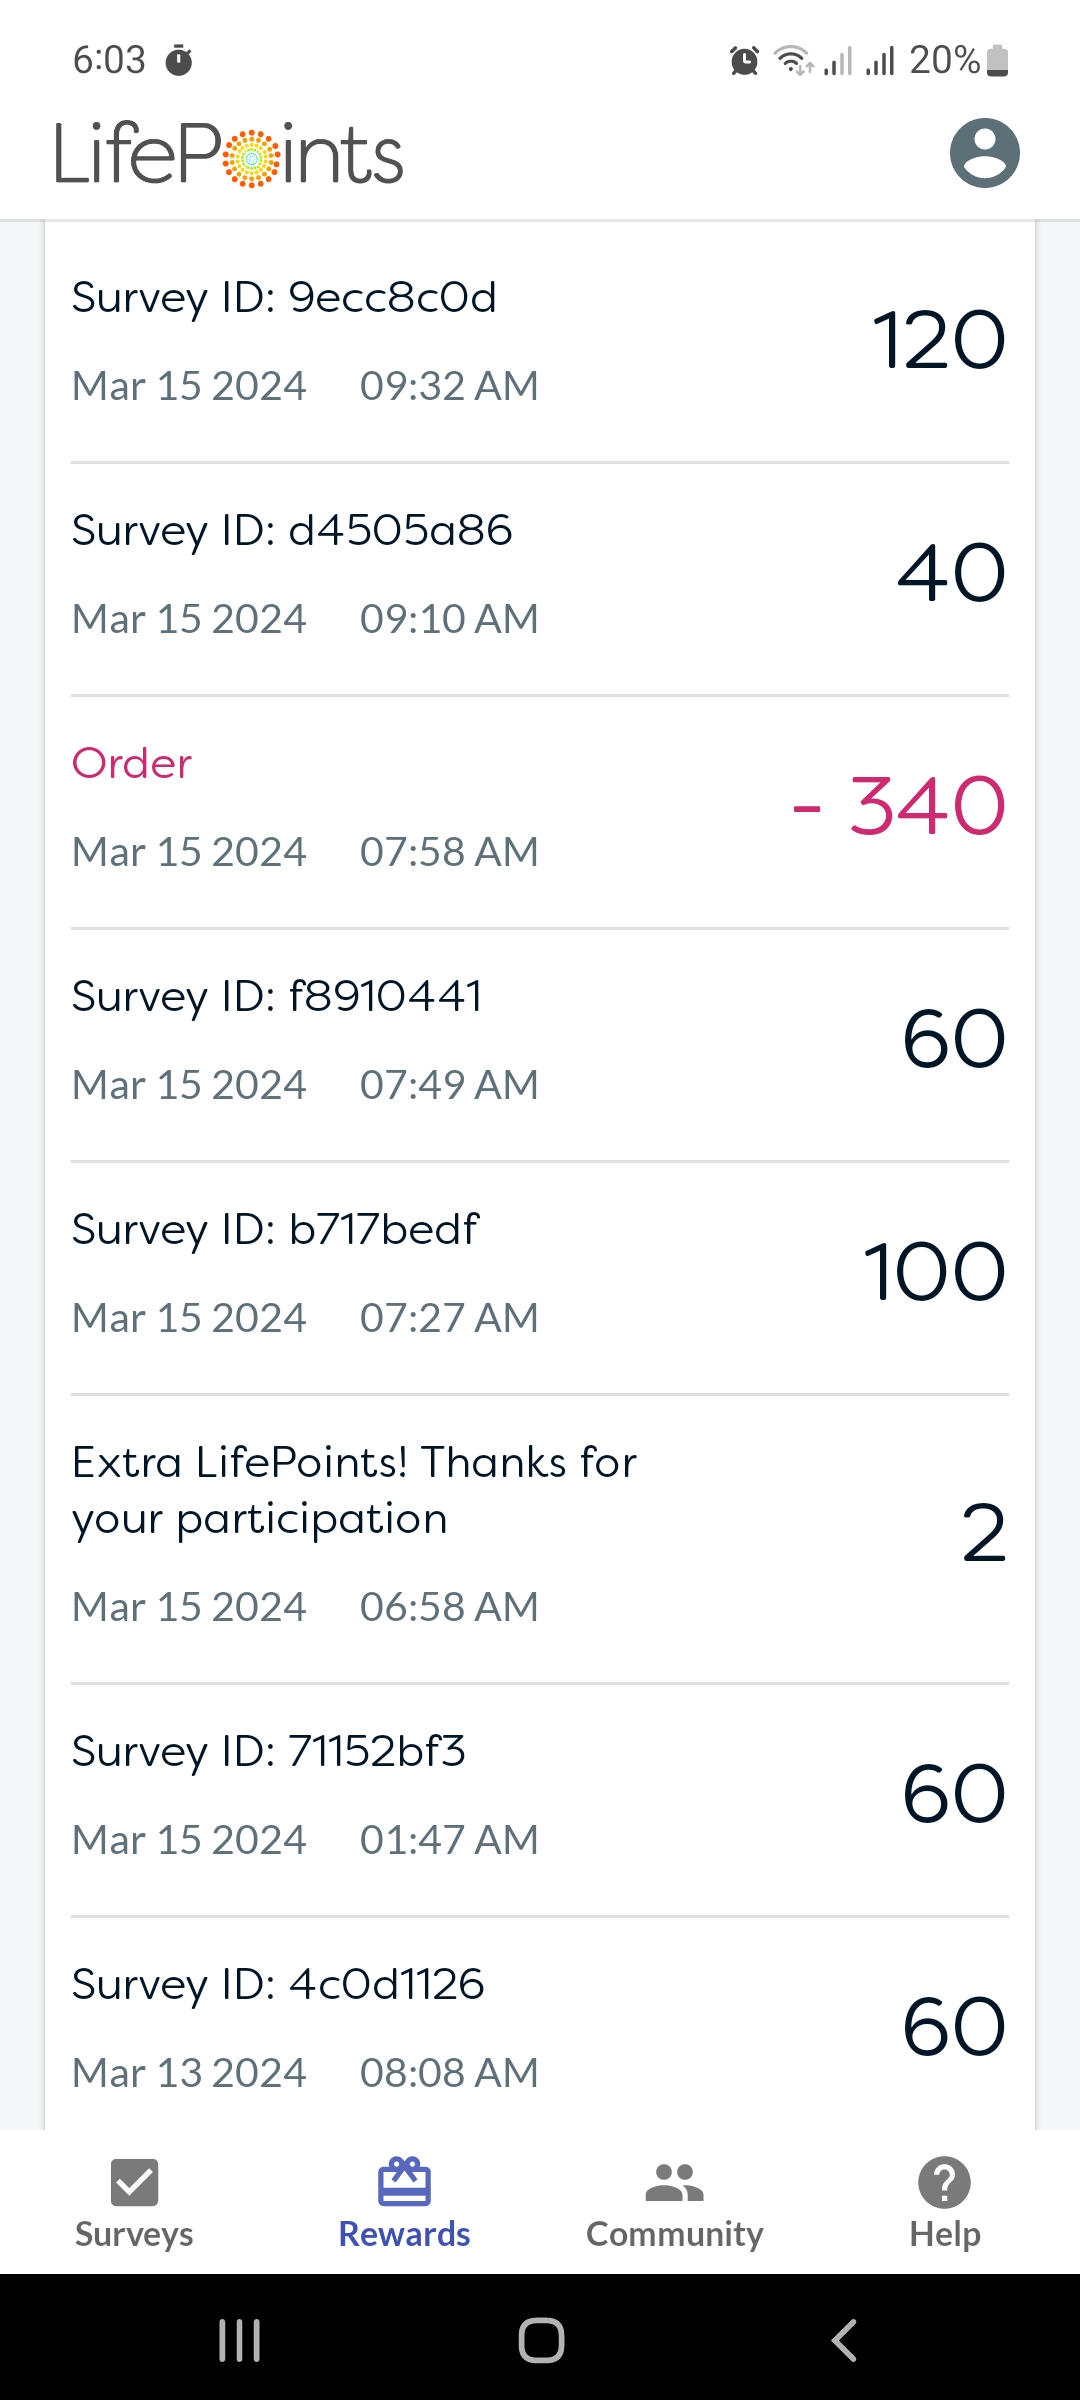Viewport: 1080px width, 2400px height.
Task: Open Android recent apps button
Action: click(x=240, y=2340)
